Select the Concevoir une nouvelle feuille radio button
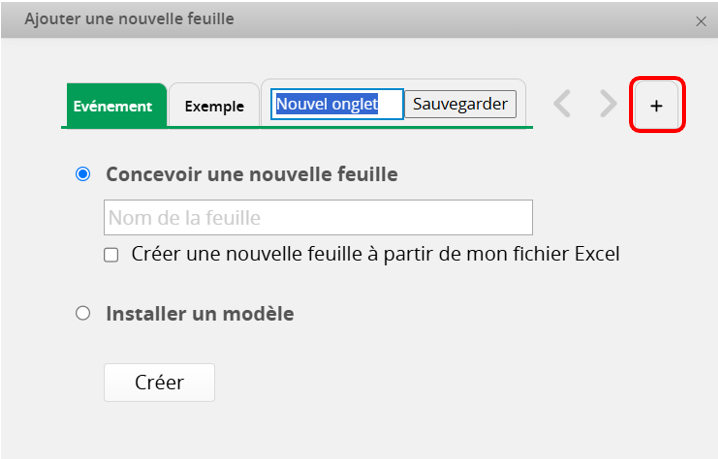Screen dimensions: 718x459 [83, 174]
